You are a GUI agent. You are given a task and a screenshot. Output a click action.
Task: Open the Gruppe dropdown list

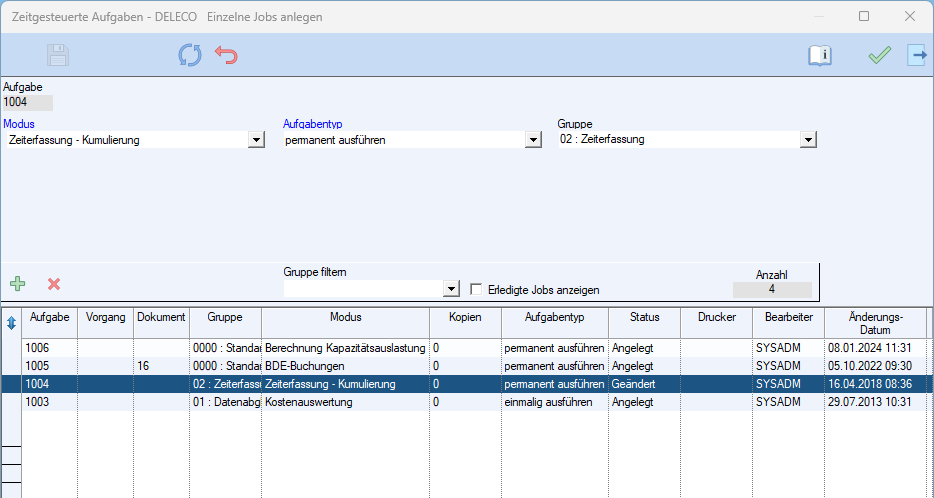tap(809, 140)
